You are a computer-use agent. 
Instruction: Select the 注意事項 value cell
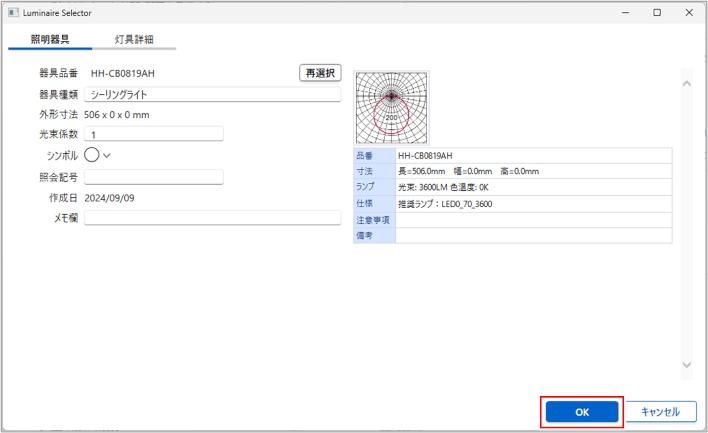[x=533, y=219]
